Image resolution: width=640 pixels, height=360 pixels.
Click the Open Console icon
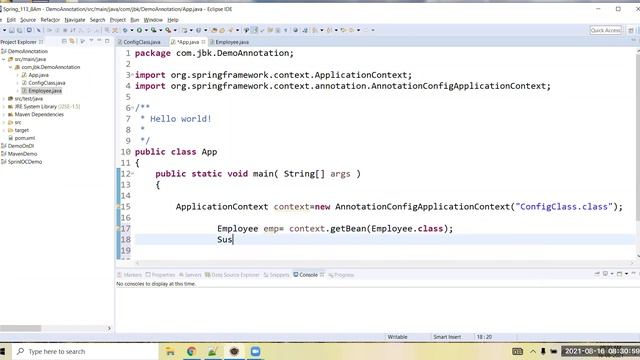[619, 273]
